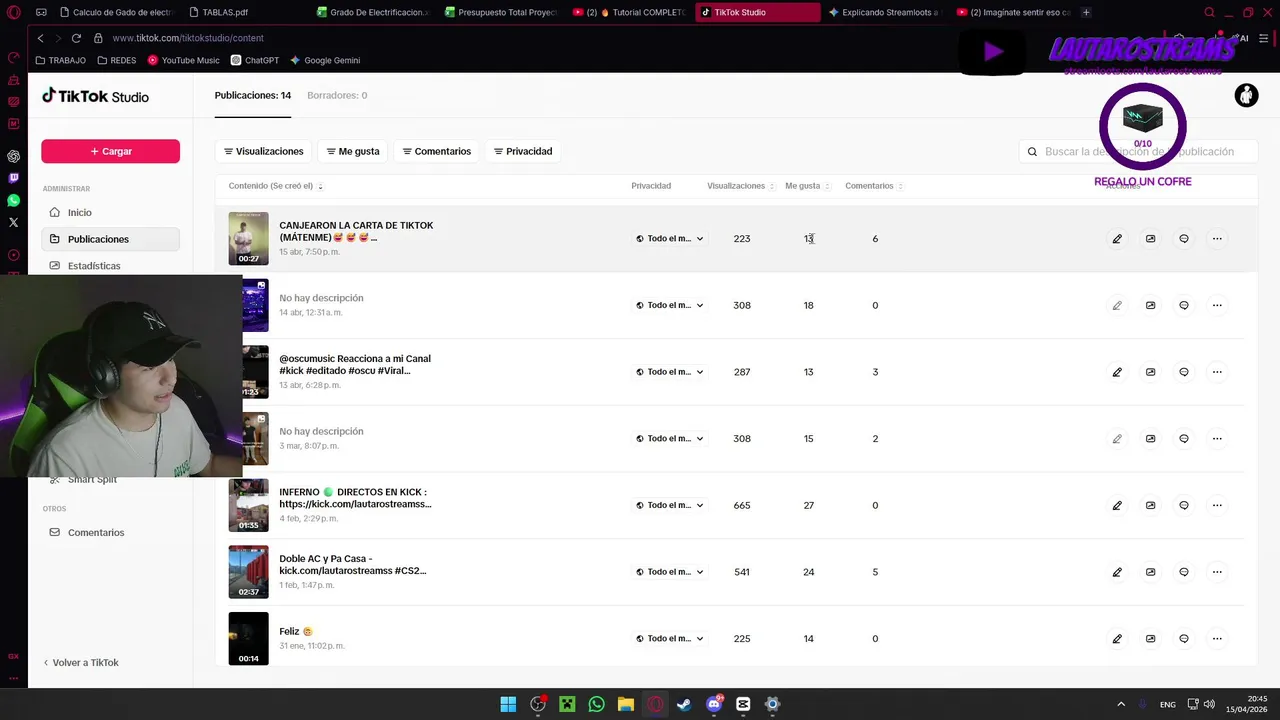Open the profile avatar menu
Image resolution: width=1280 pixels, height=720 pixels.
pos(1246,96)
